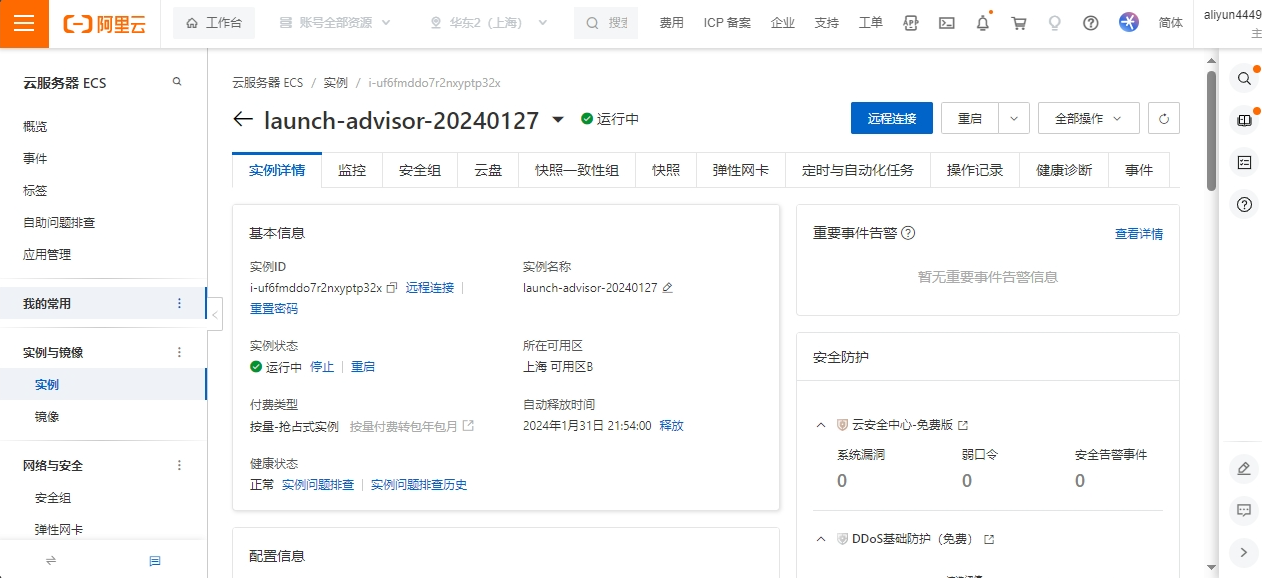Refresh the instance details page
This screenshot has width=1262, height=578.
pyautogui.click(x=1163, y=118)
